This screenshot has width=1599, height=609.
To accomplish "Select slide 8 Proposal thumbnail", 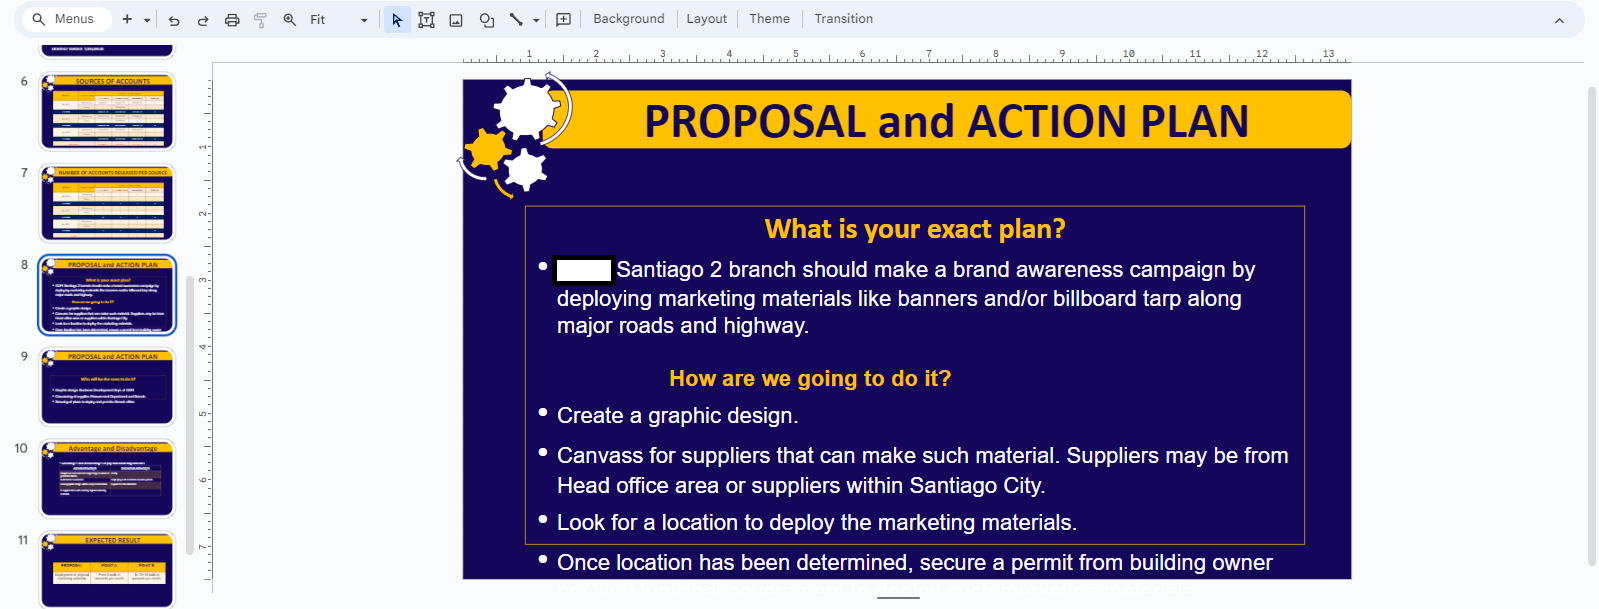I will coord(107,295).
